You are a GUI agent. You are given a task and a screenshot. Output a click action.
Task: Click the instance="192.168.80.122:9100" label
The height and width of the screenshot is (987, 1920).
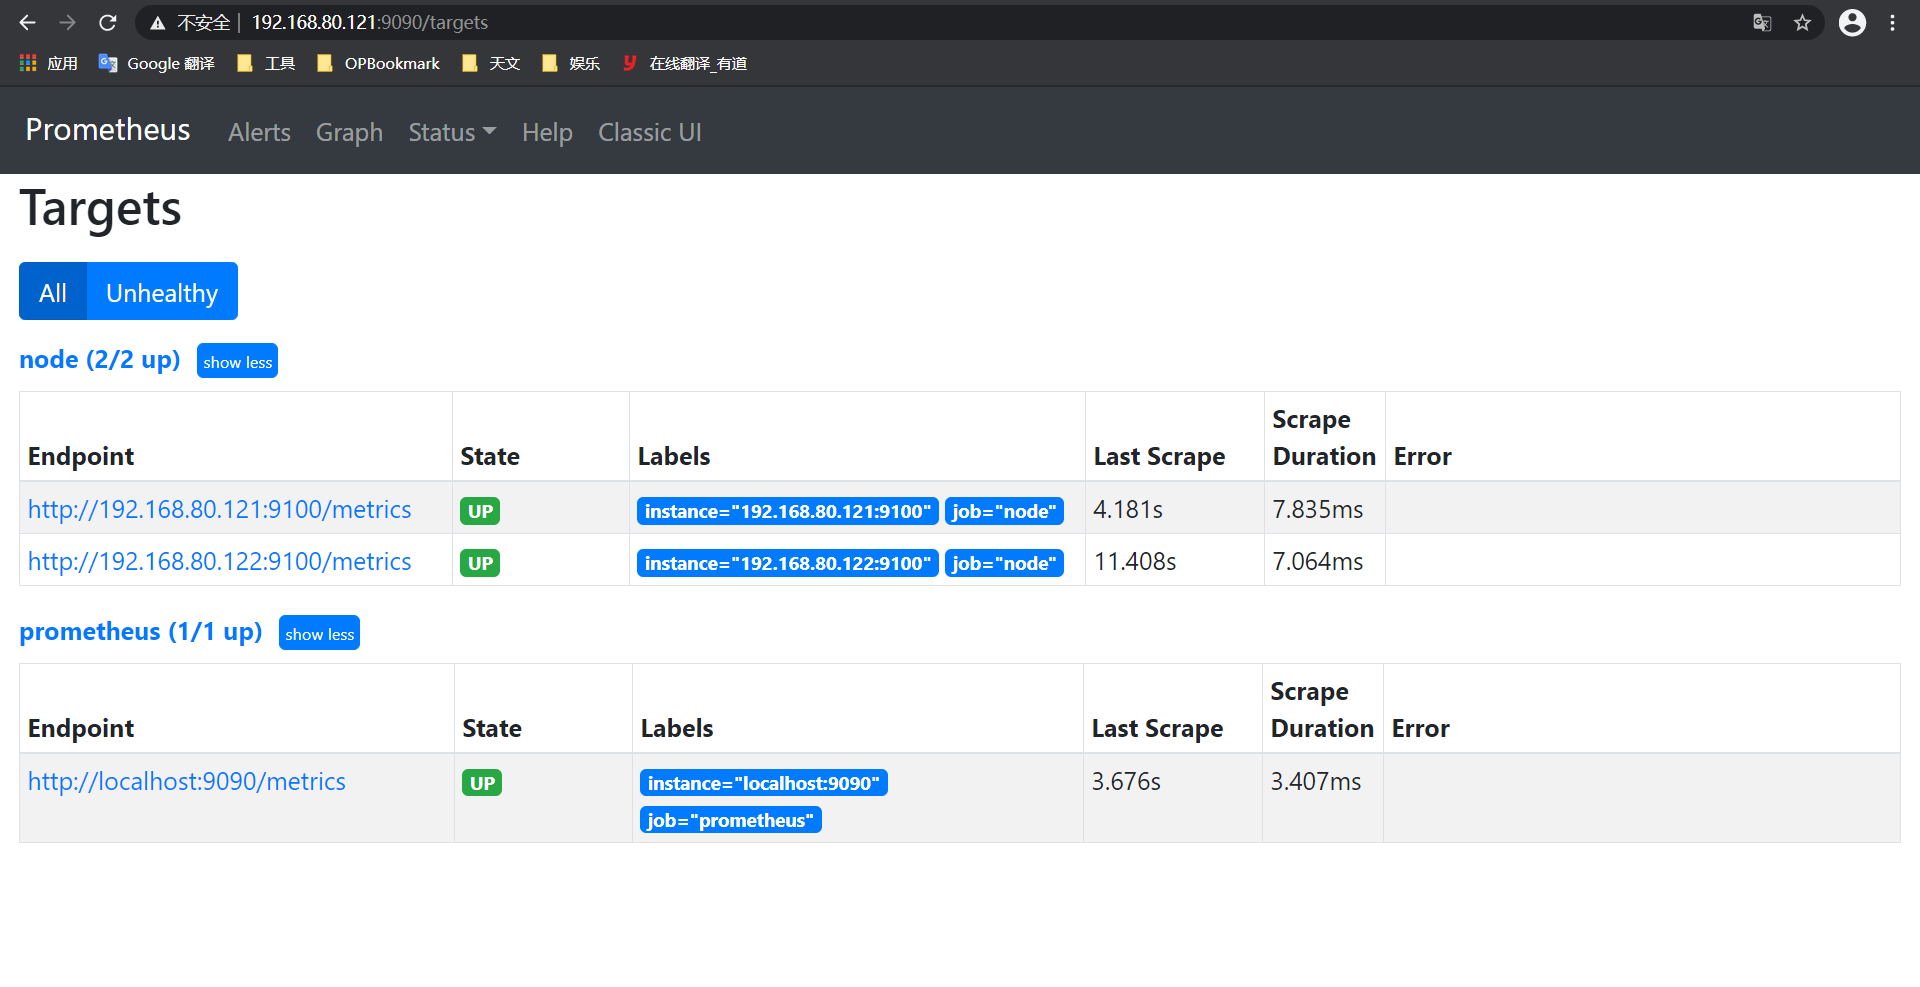787,563
